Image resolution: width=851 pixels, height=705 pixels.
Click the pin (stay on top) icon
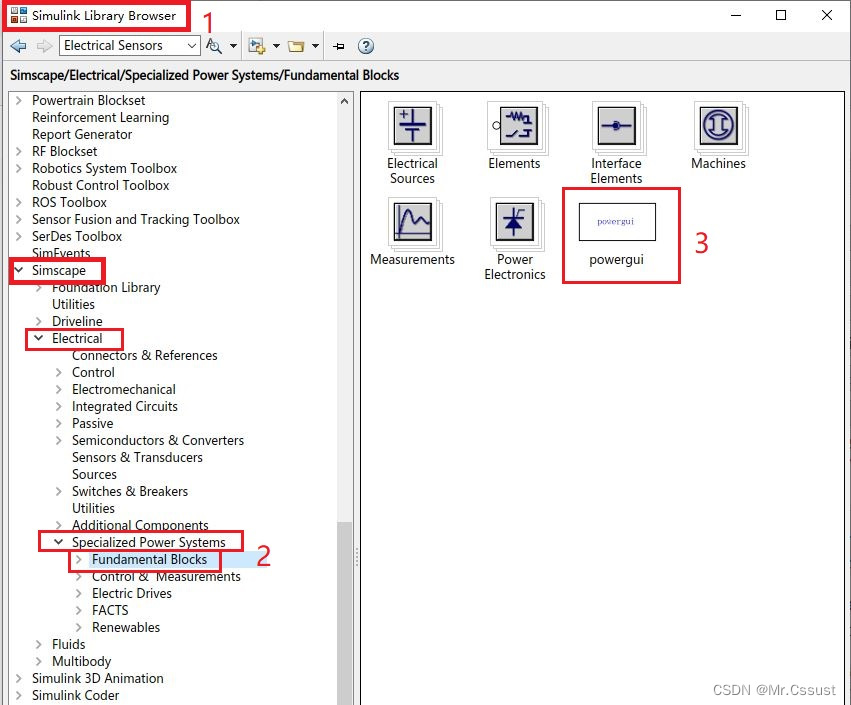(x=339, y=47)
